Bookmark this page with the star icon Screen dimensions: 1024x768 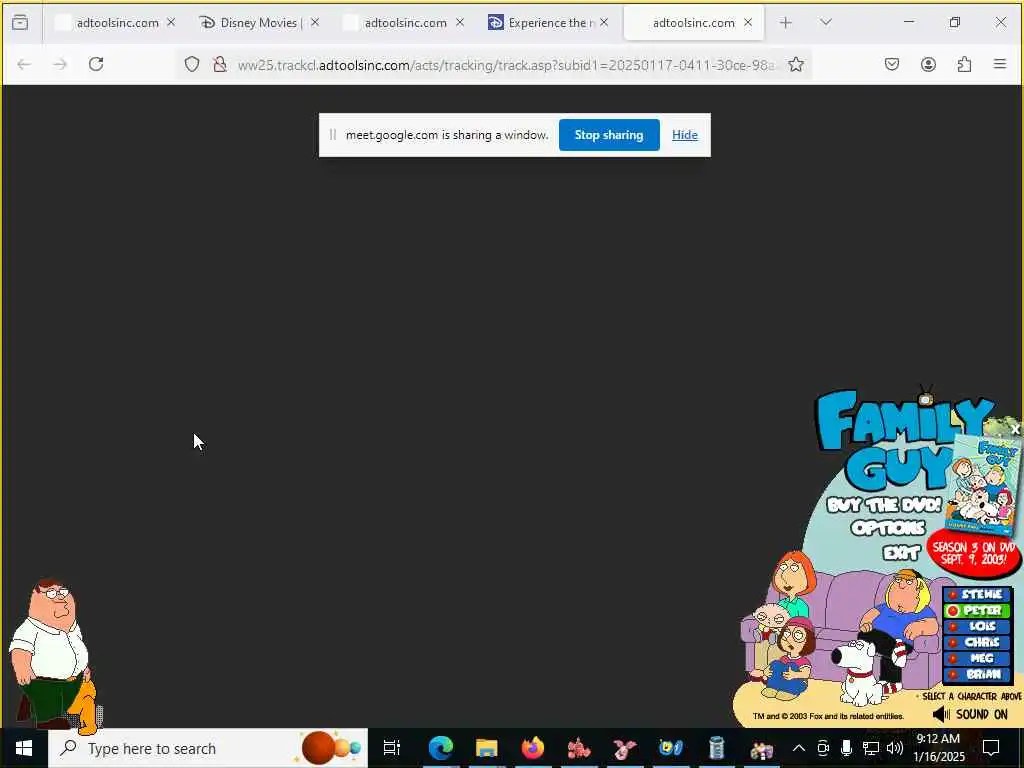[795, 64]
